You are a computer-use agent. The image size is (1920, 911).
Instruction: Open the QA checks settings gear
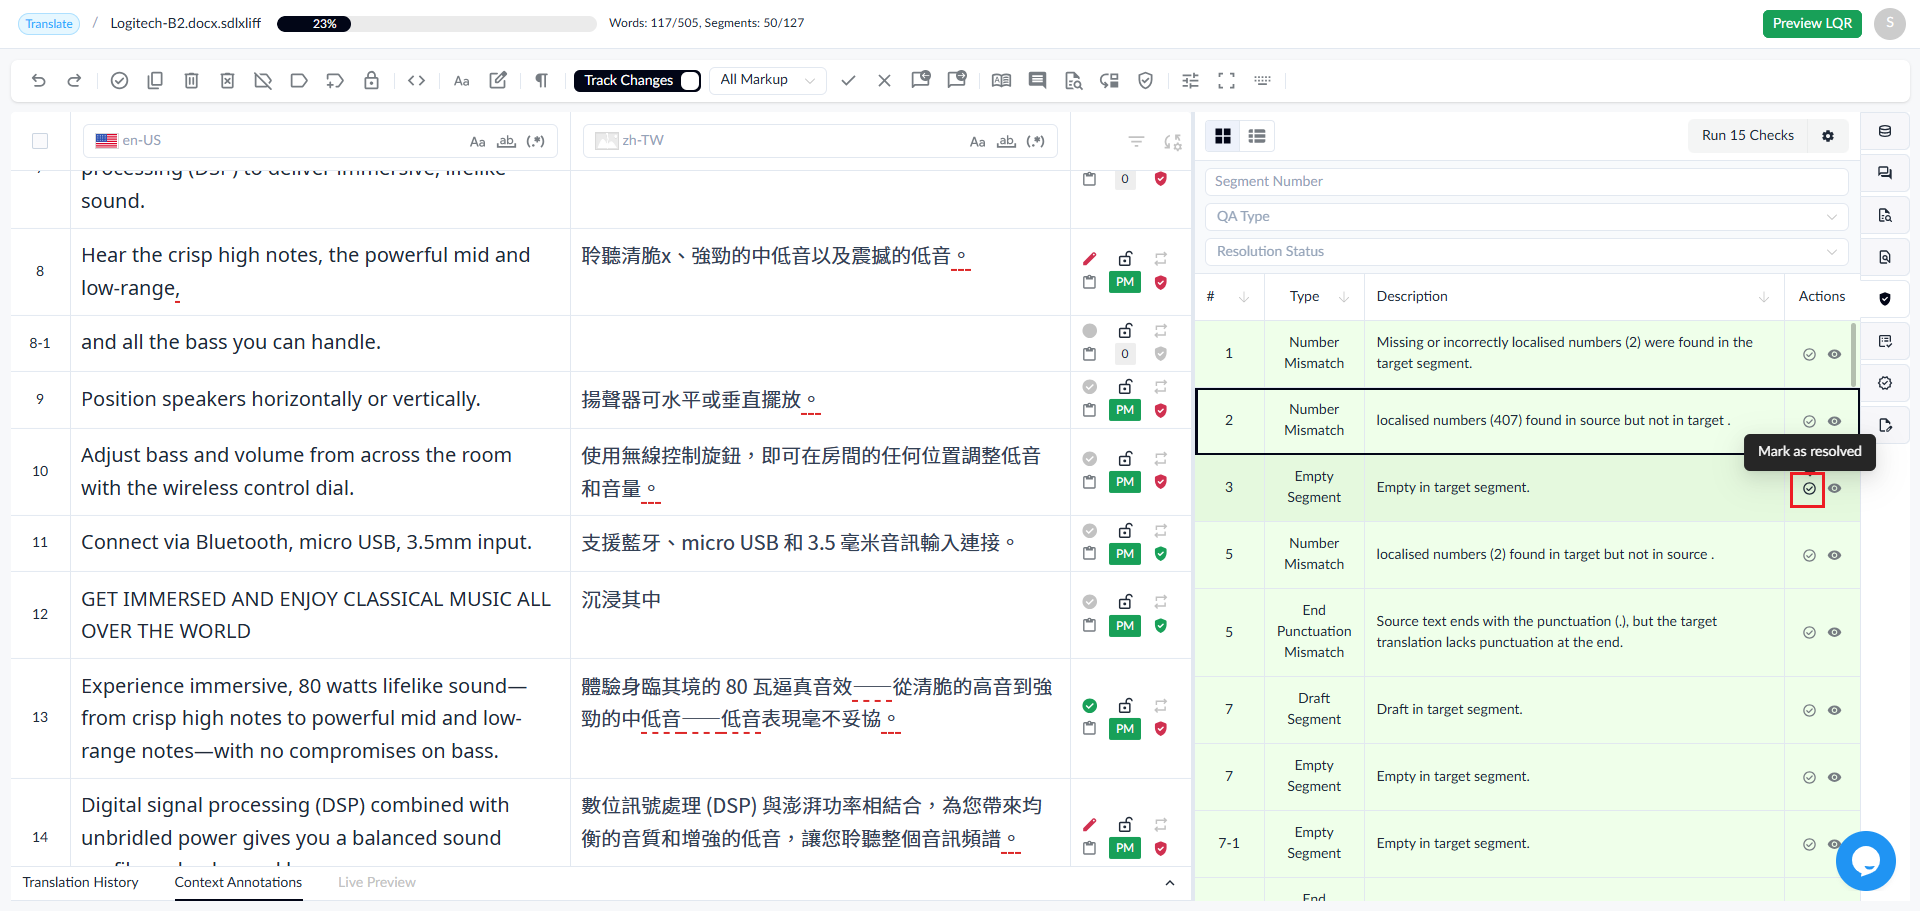[x=1828, y=136]
